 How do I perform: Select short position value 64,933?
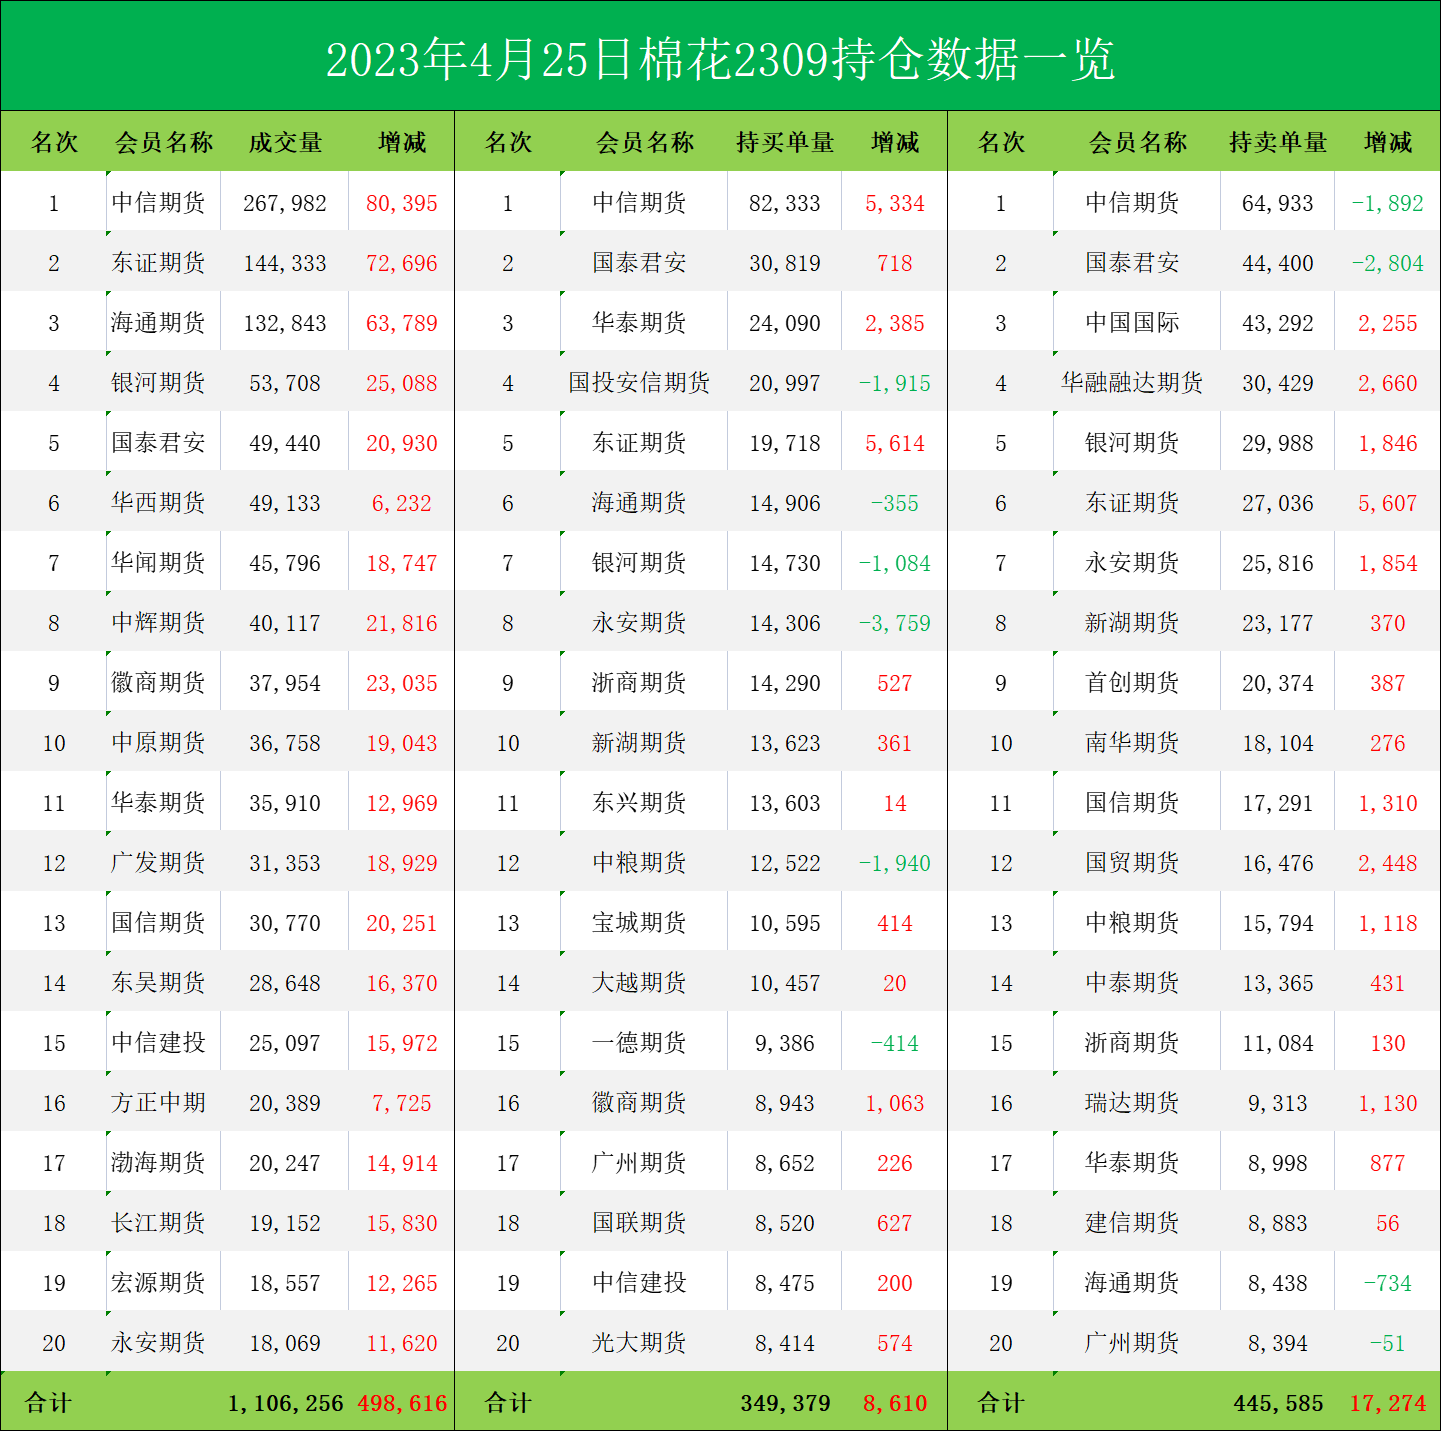[x=1278, y=203]
